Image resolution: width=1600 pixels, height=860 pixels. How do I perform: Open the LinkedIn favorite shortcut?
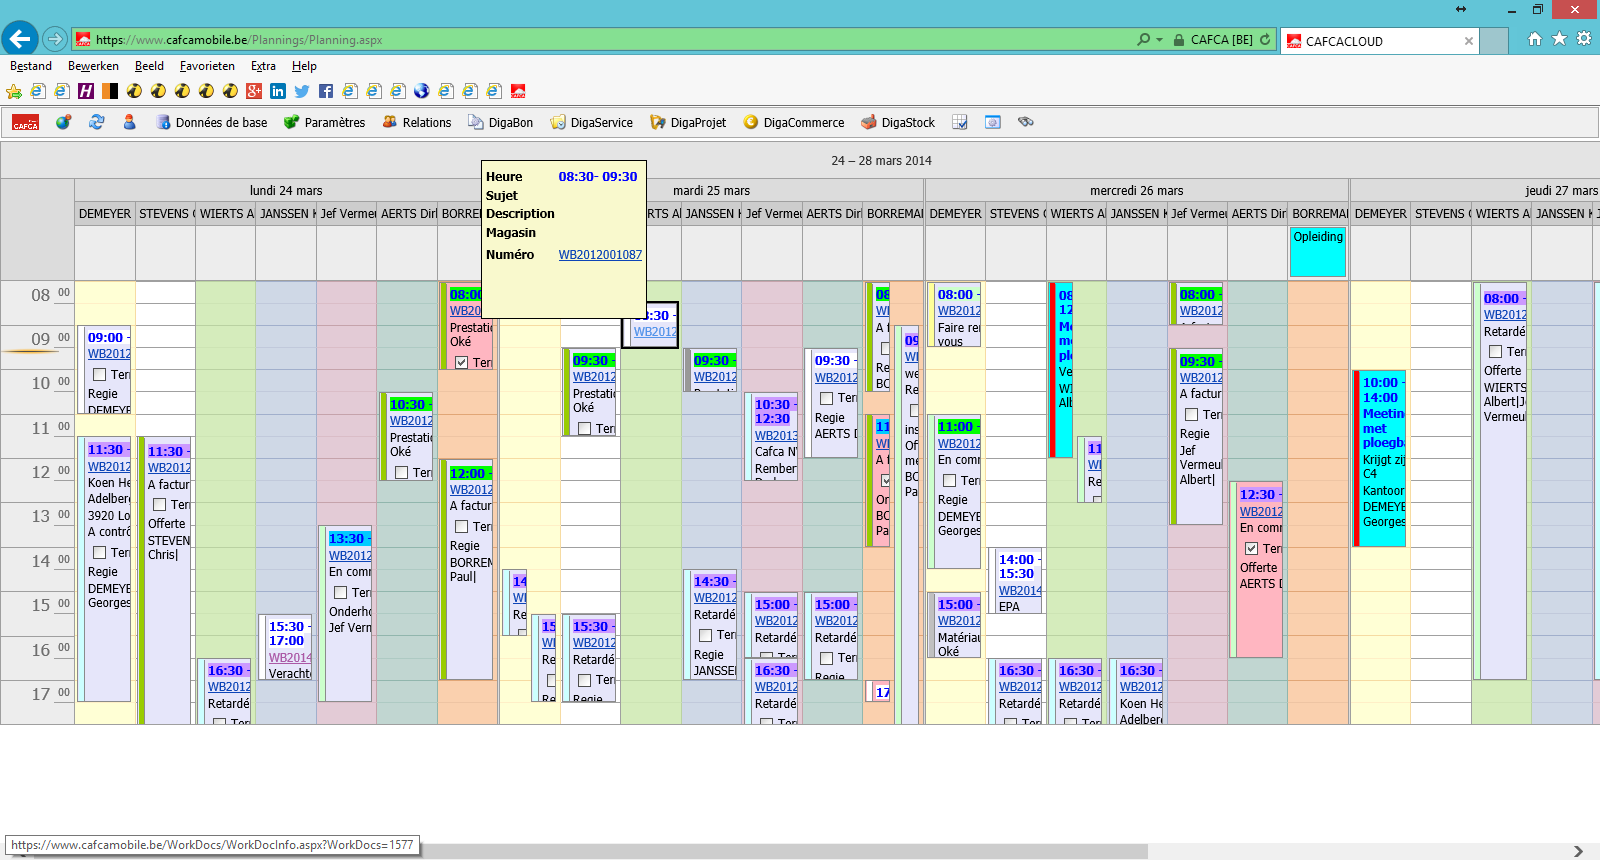[278, 91]
